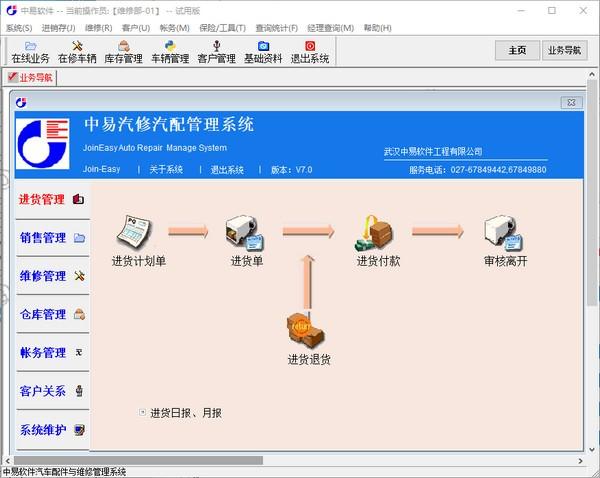Open 库存管理 toolbar icon
This screenshot has height=478, width=600.
[x=123, y=52]
